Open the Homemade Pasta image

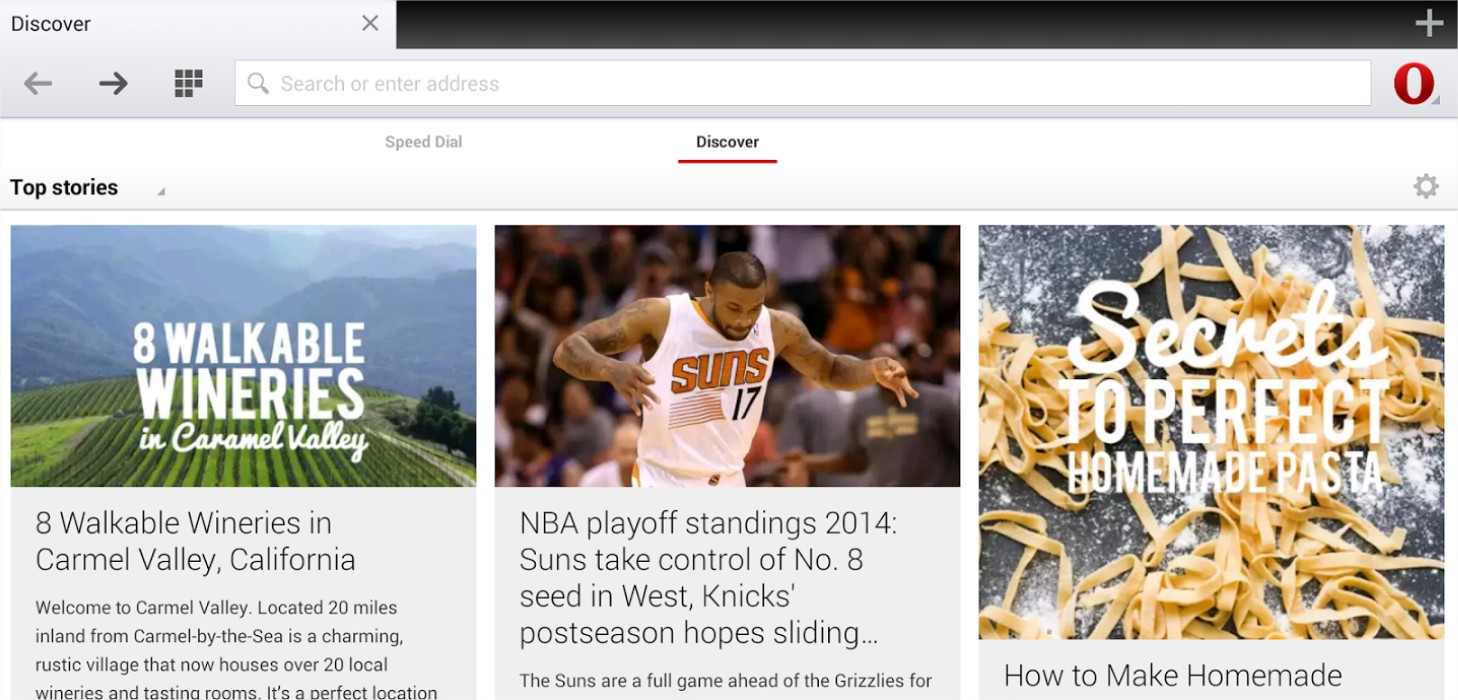click(1211, 431)
